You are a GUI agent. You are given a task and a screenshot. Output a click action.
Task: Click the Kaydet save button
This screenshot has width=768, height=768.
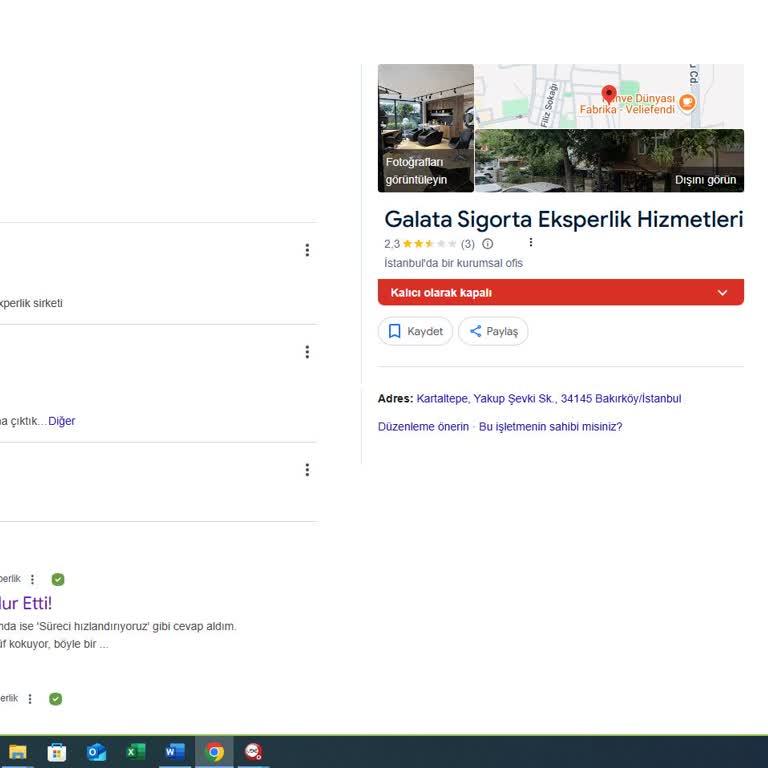pyautogui.click(x=415, y=331)
